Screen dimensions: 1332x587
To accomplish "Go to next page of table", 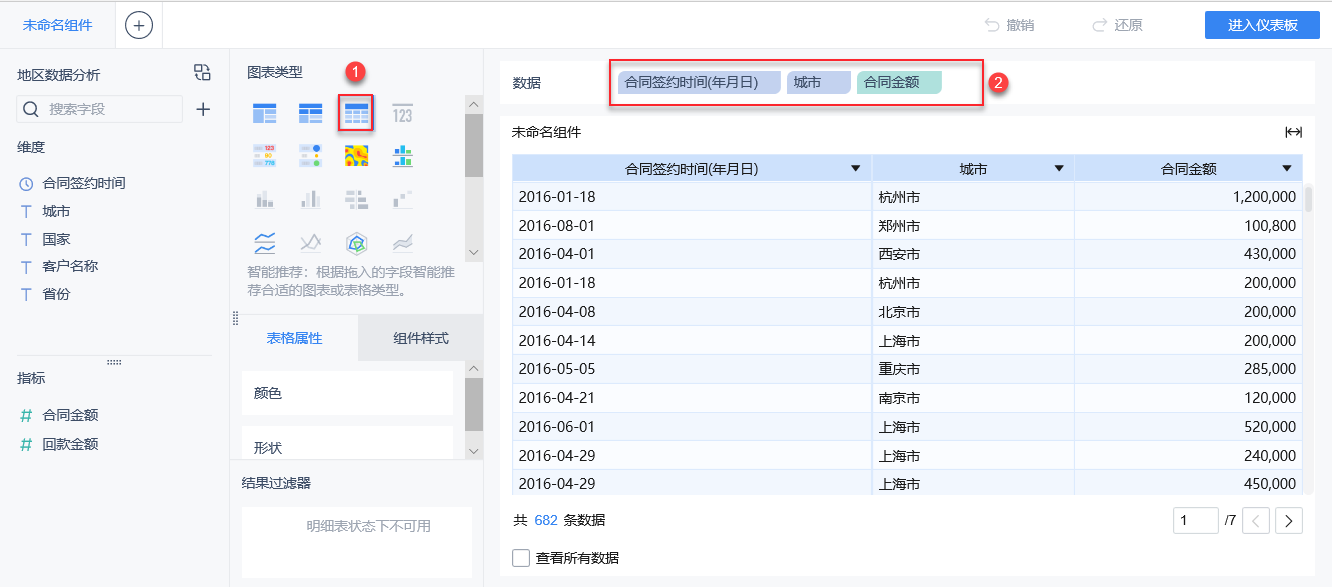I will 1289,520.
